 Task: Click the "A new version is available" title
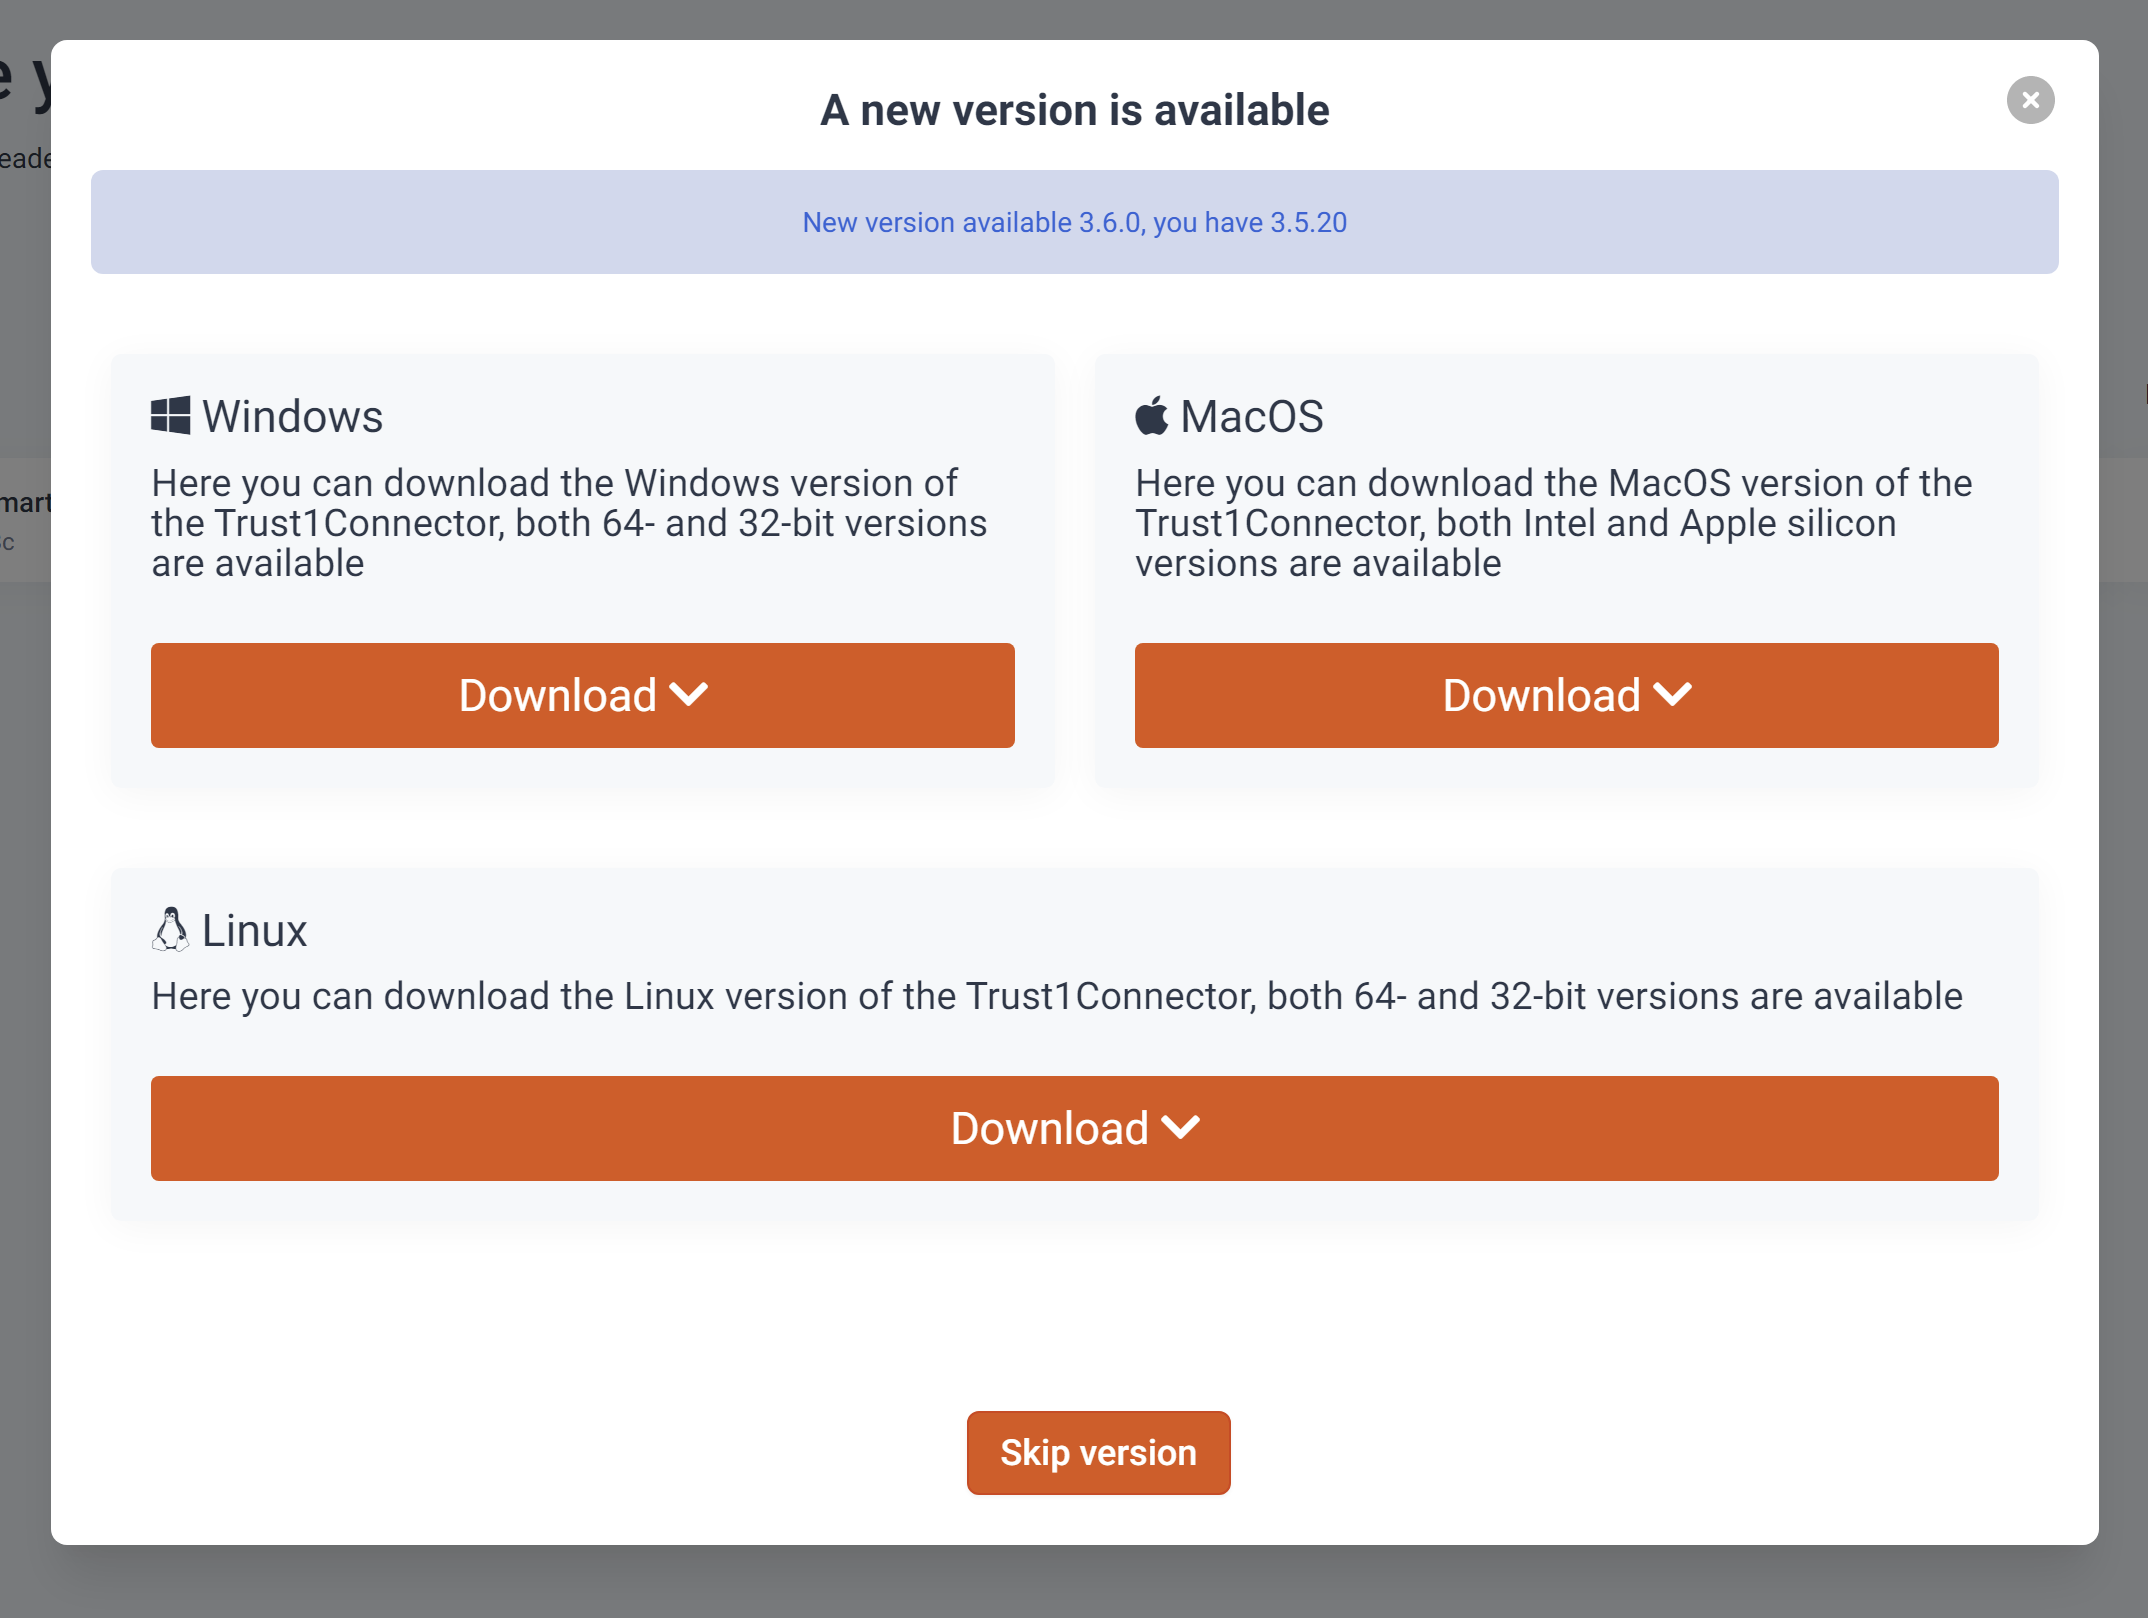1074,110
